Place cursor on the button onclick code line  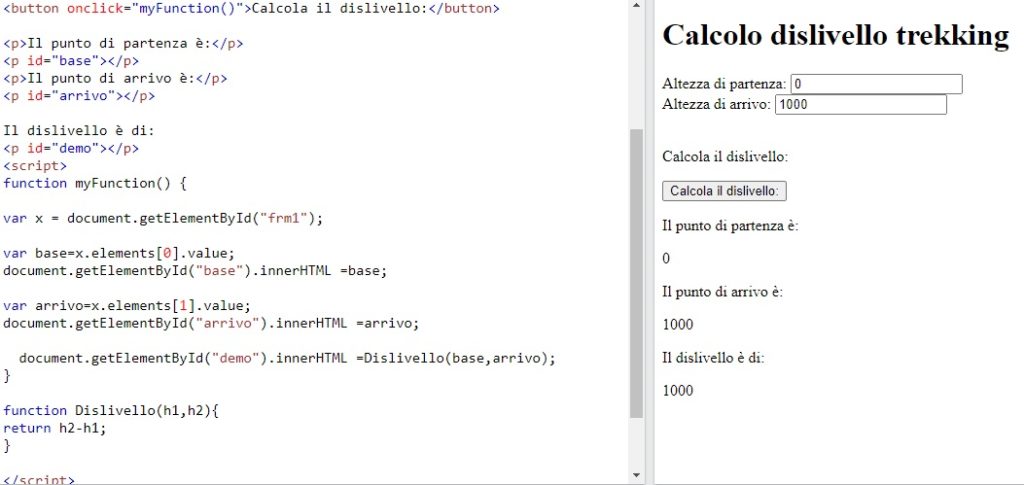[251, 8]
